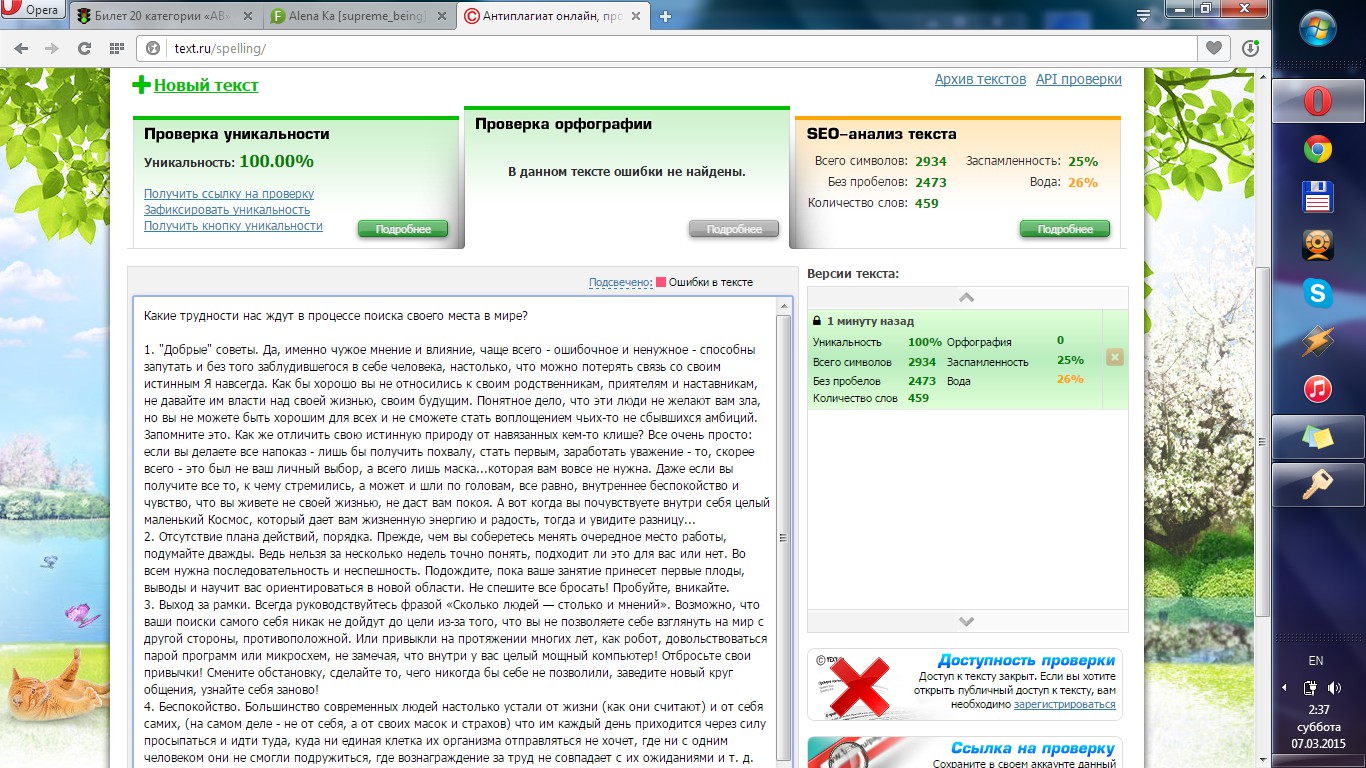This screenshot has width=1366, height=768.
Task: Click the volume icon in system tray
Action: click(1333, 688)
